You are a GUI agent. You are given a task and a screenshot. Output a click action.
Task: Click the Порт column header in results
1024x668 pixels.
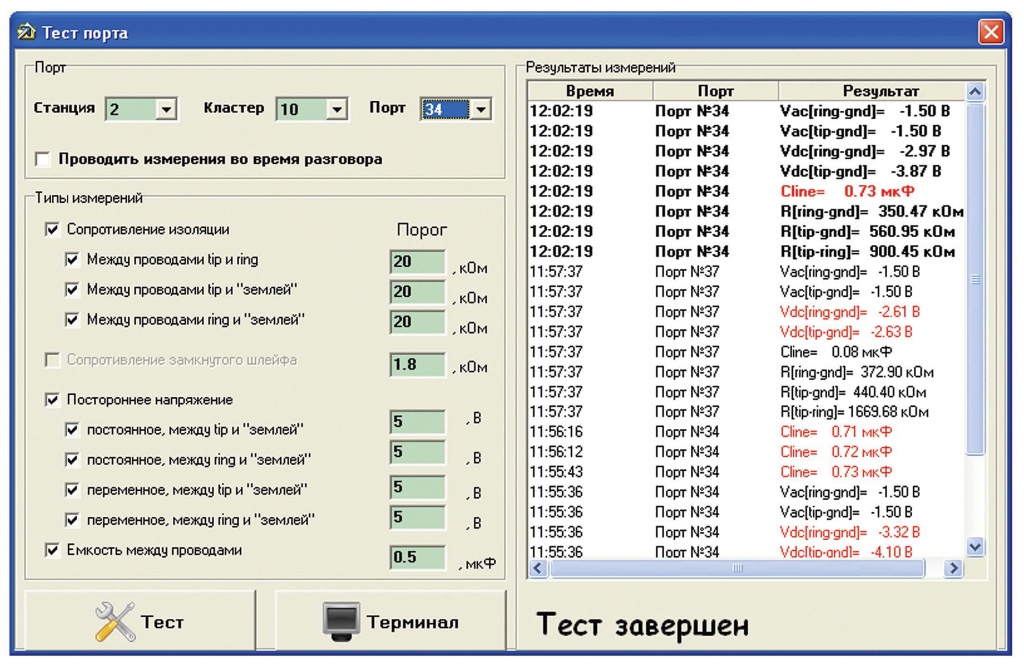tap(716, 91)
